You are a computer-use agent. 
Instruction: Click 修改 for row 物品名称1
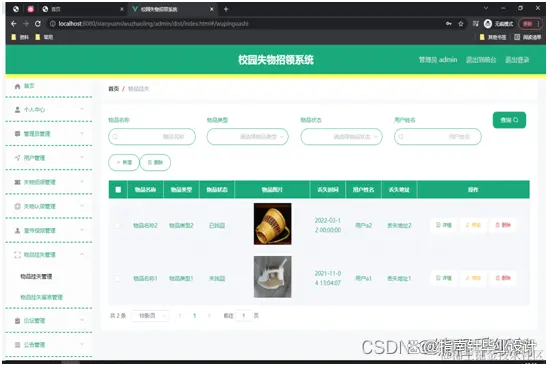pos(473,278)
